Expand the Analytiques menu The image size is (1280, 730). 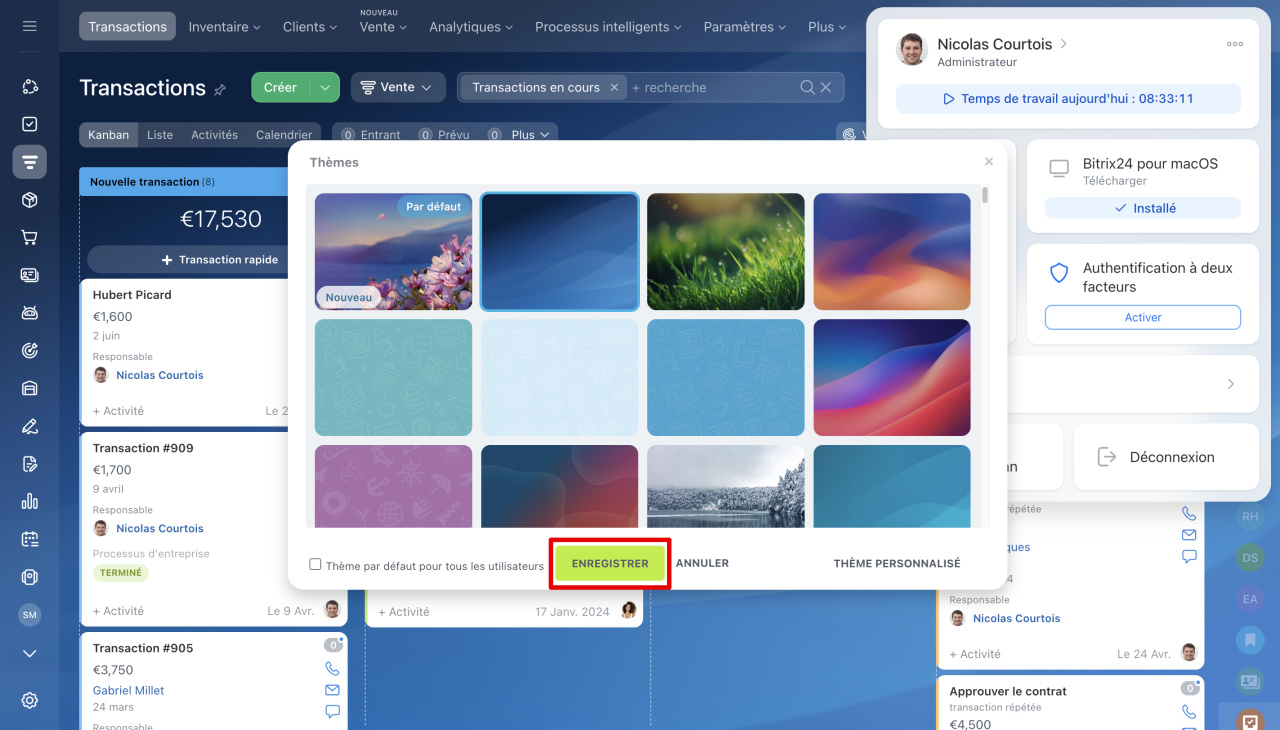click(x=471, y=27)
